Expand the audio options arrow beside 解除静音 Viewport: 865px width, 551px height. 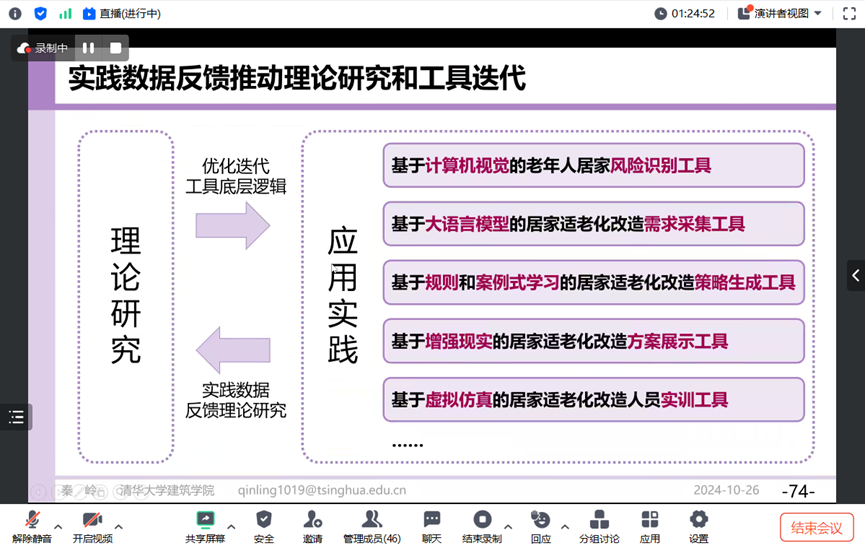click(x=58, y=527)
